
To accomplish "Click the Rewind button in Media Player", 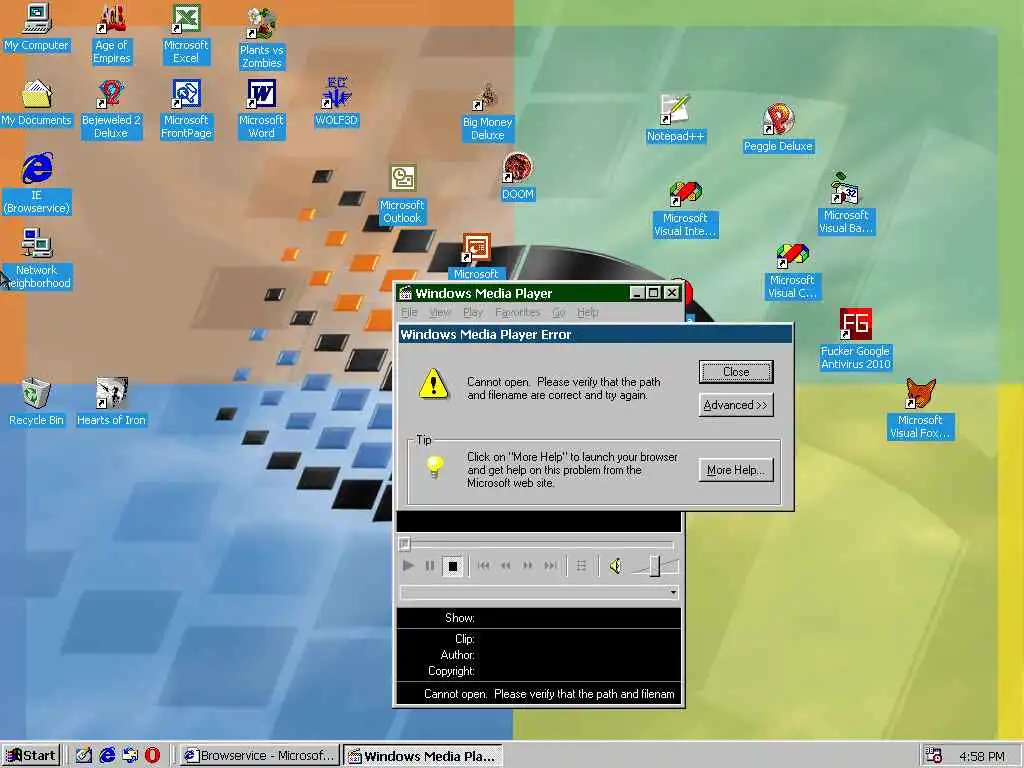I will 505,566.
